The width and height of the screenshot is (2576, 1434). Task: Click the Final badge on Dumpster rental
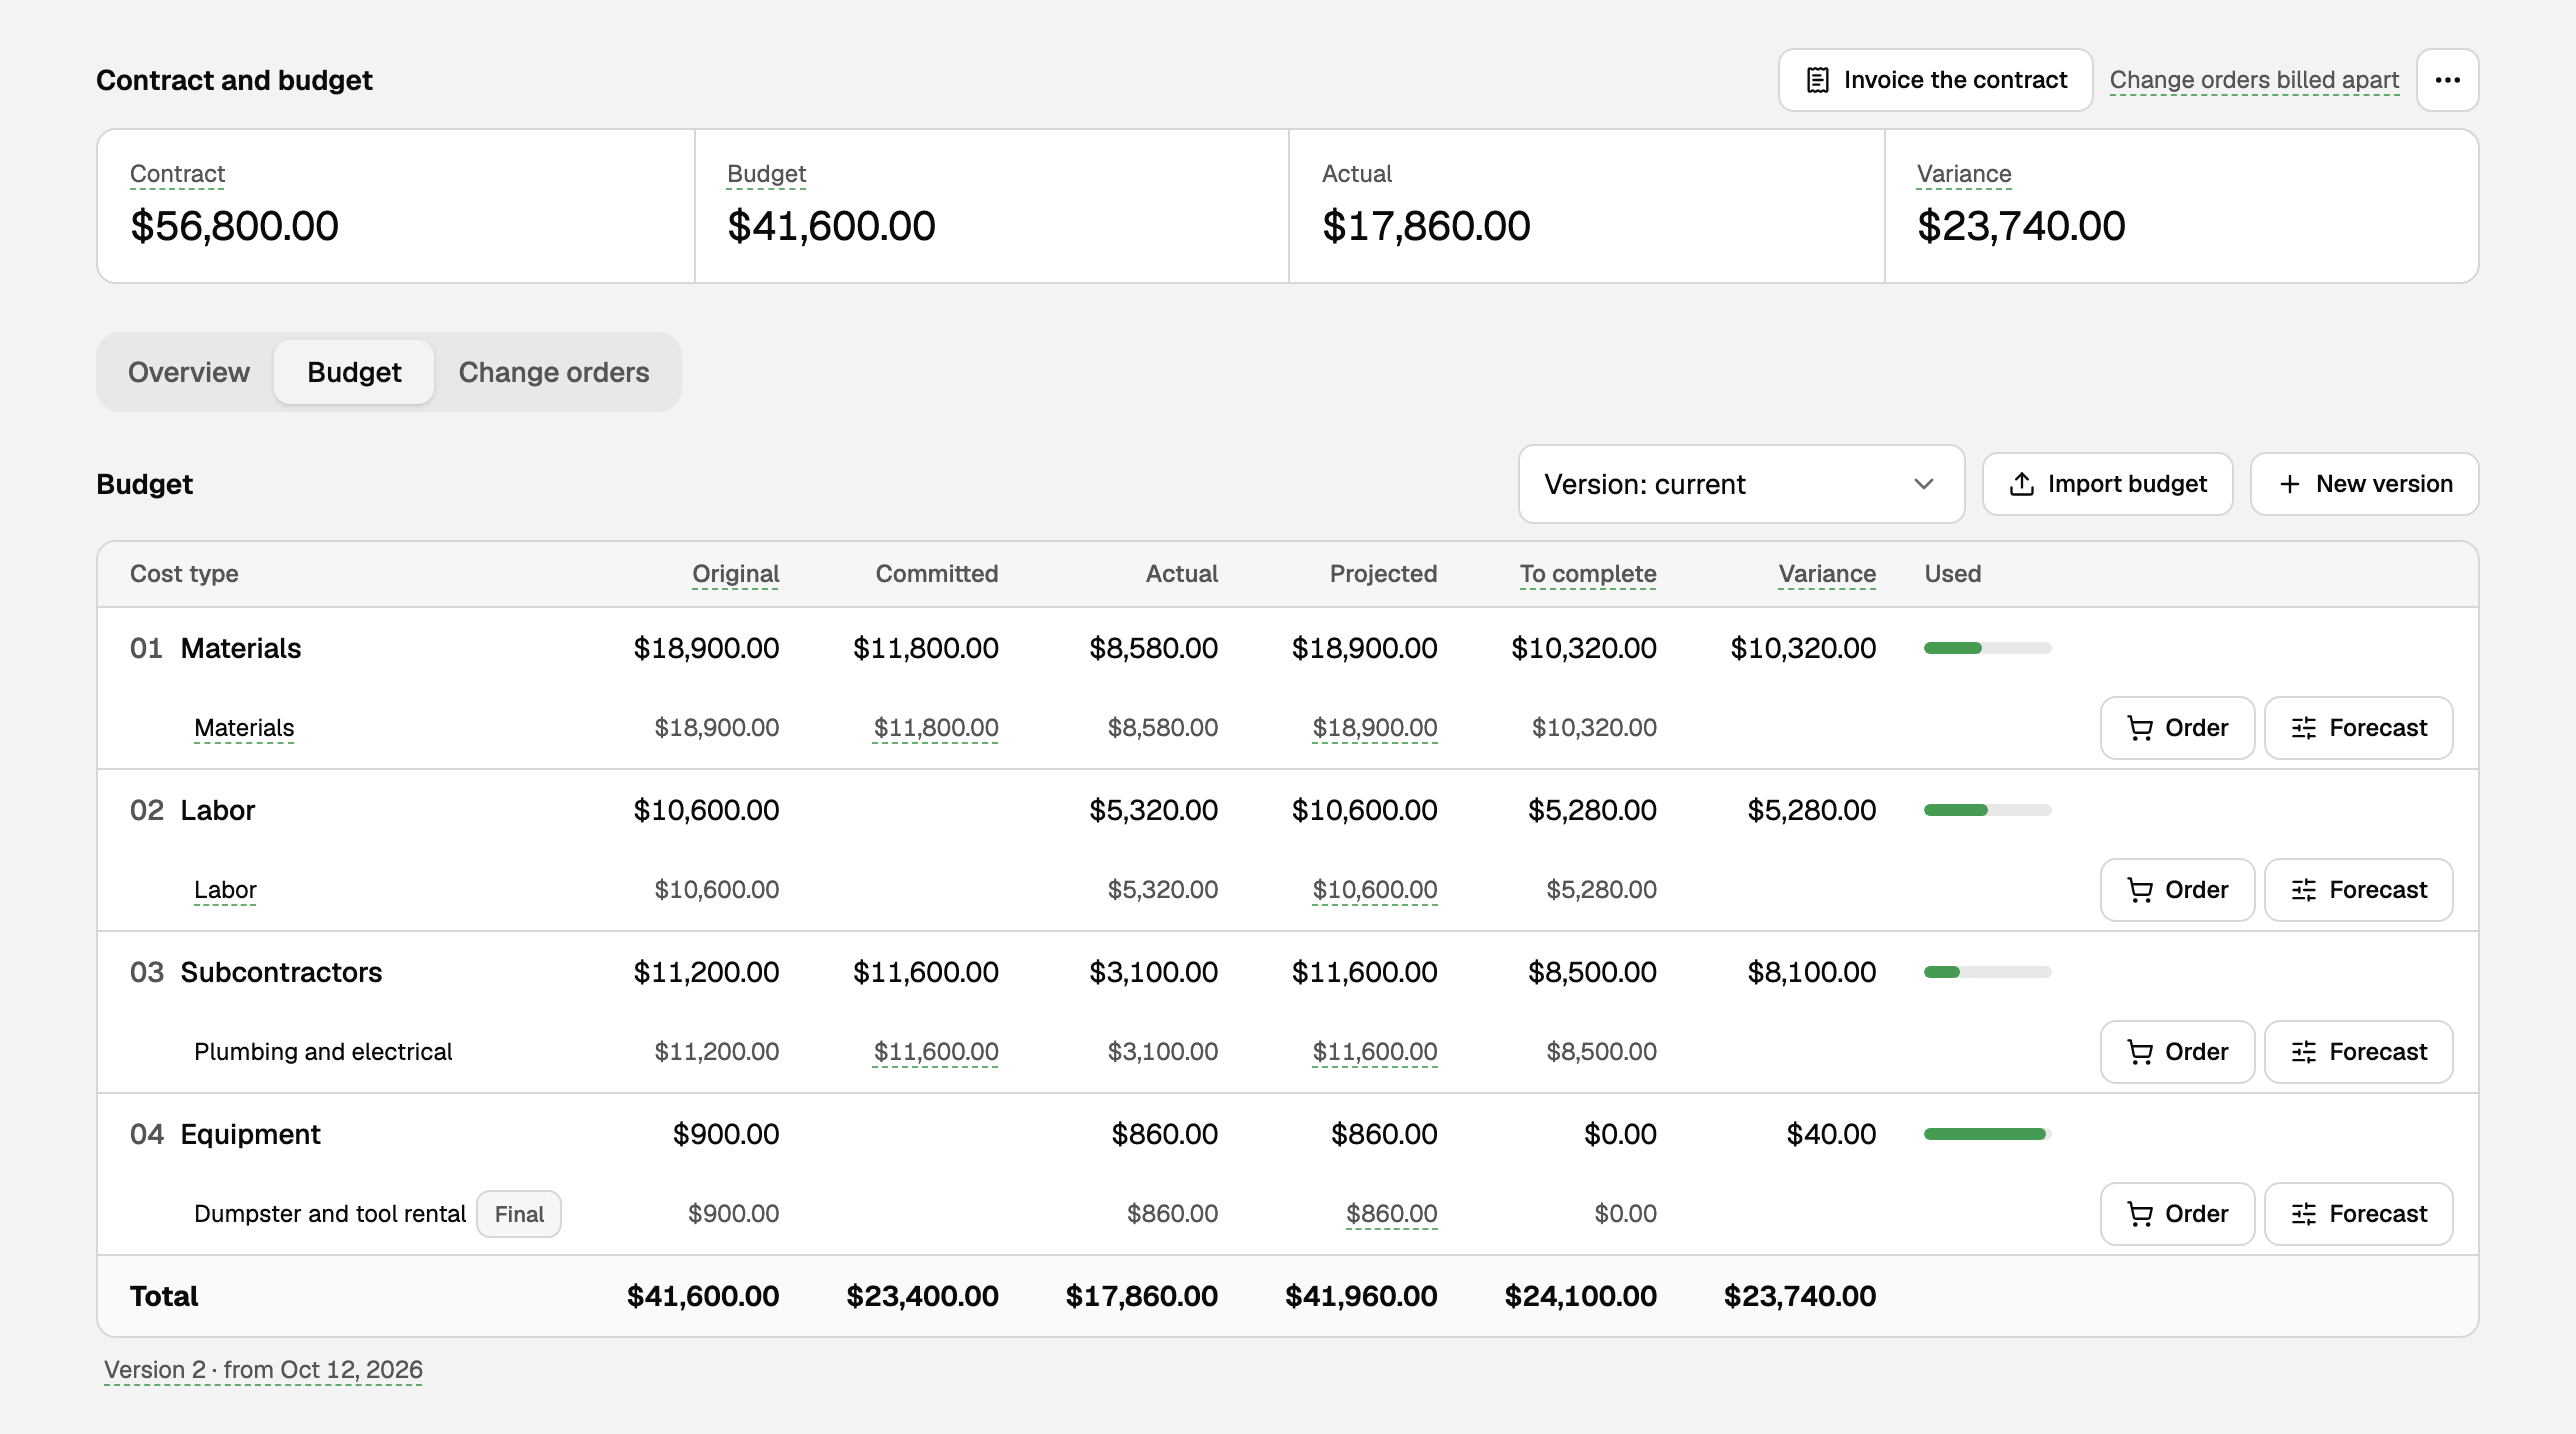click(x=519, y=1214)
